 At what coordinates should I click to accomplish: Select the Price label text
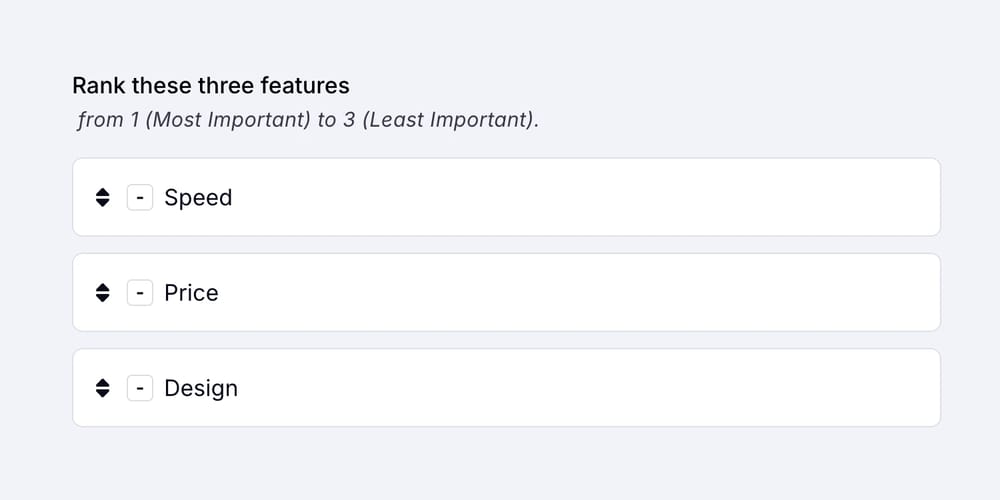point(191,293)
